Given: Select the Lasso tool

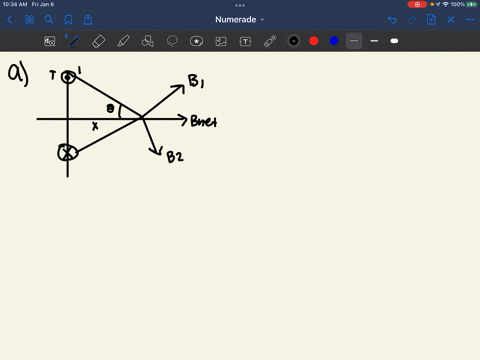Looking at the screenshot, I should pos(172,41).
